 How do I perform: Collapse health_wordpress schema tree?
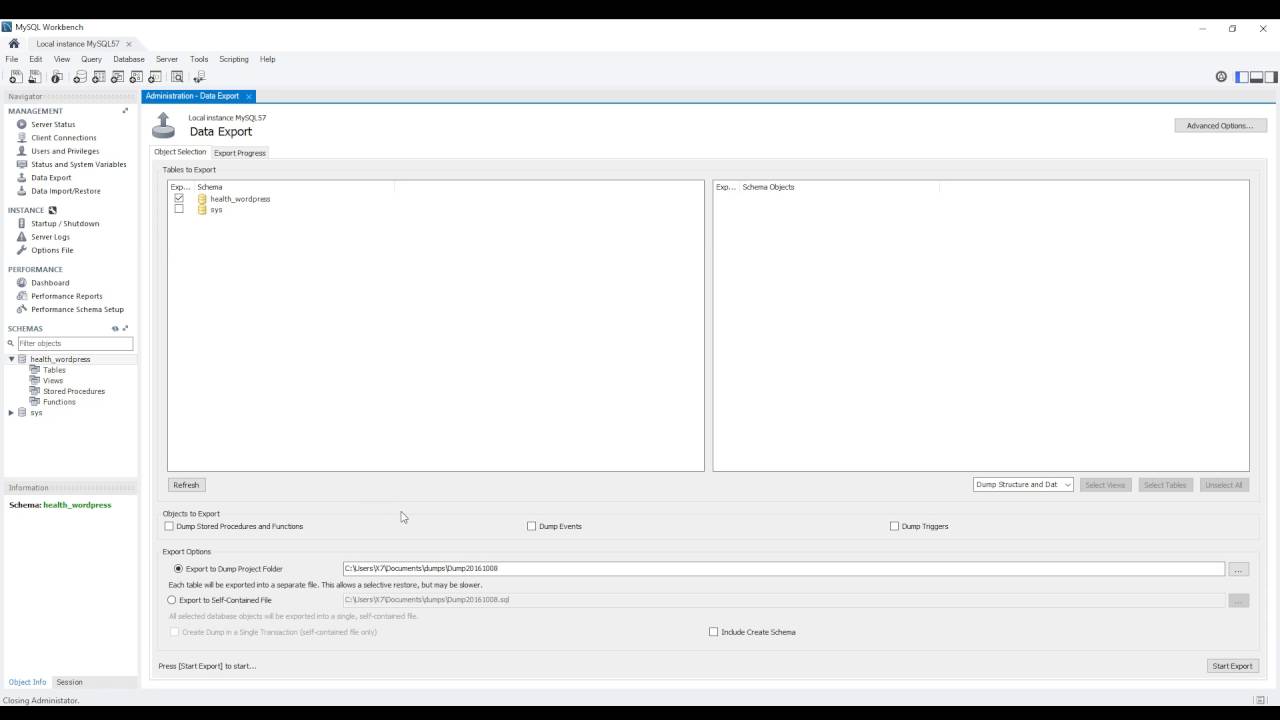12,359
